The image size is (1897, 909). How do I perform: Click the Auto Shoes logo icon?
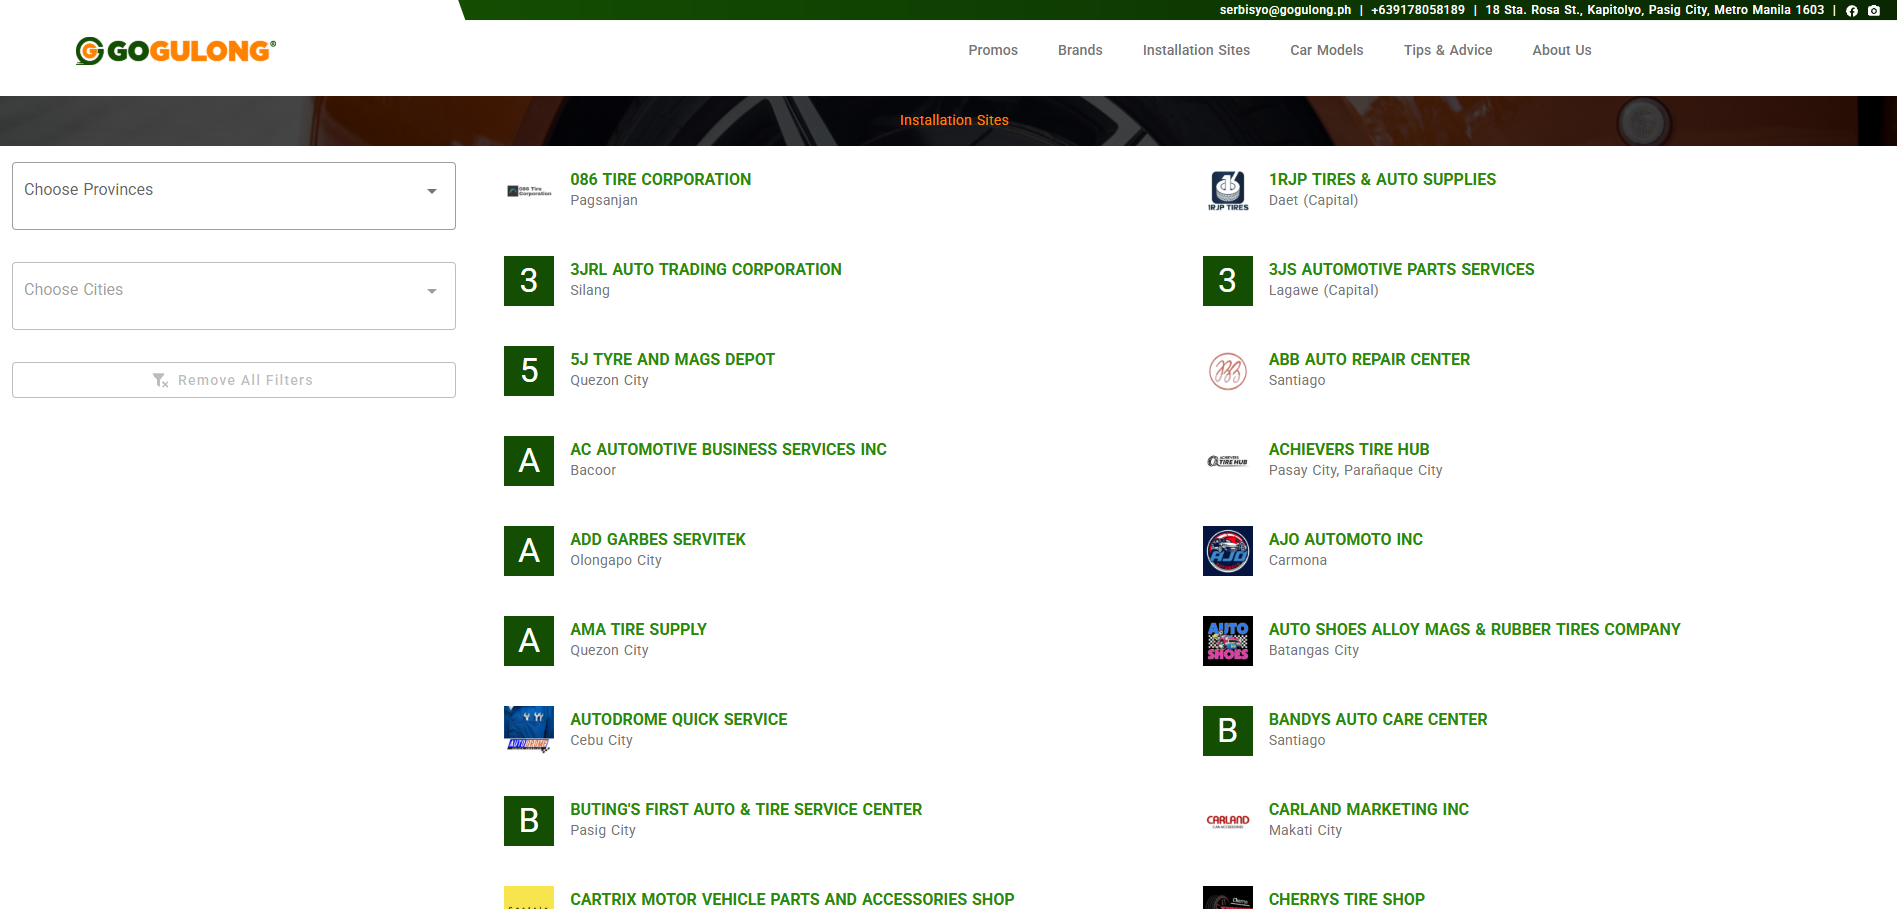[1228, 641]
